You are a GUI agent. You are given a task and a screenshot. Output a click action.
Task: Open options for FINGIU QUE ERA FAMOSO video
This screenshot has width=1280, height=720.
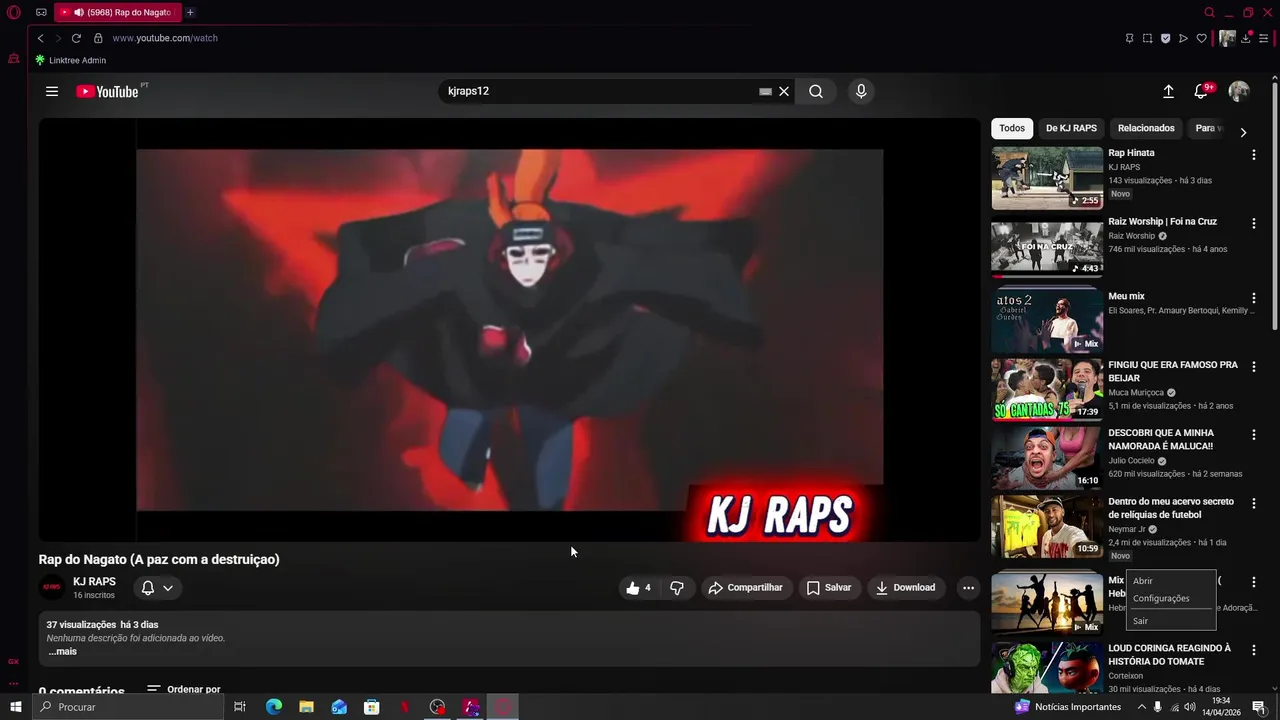[x=1253, y=367]
